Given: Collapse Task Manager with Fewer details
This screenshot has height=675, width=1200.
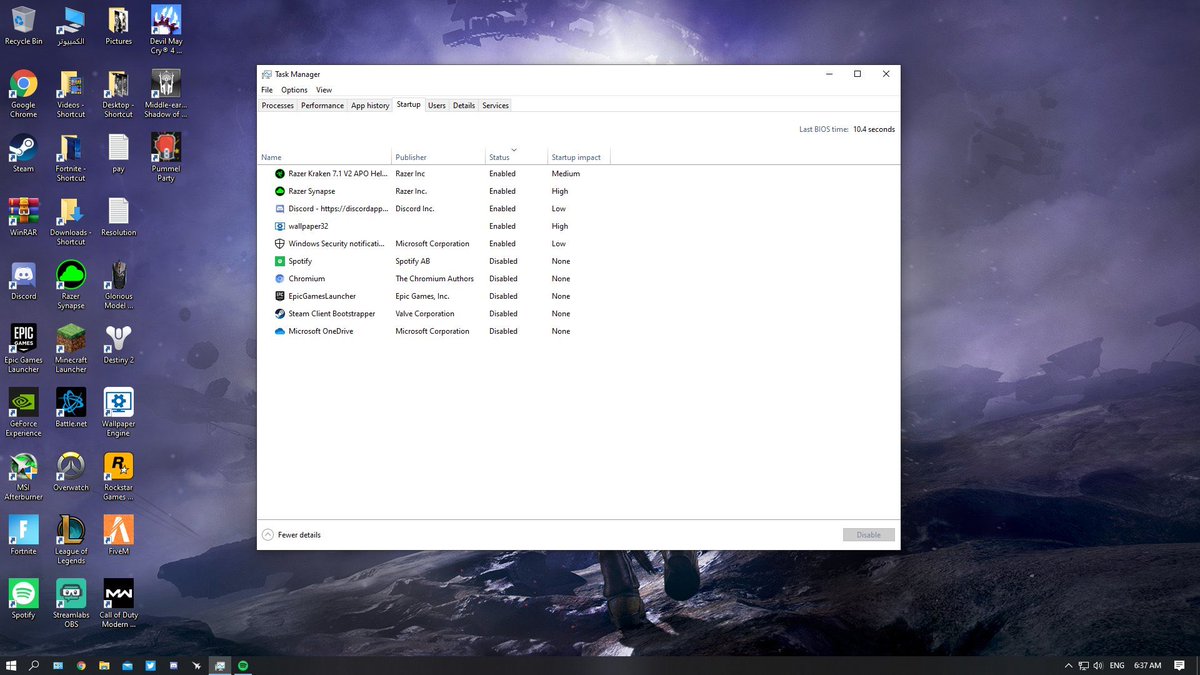Looking at the screenshot, I should (291, 535).
